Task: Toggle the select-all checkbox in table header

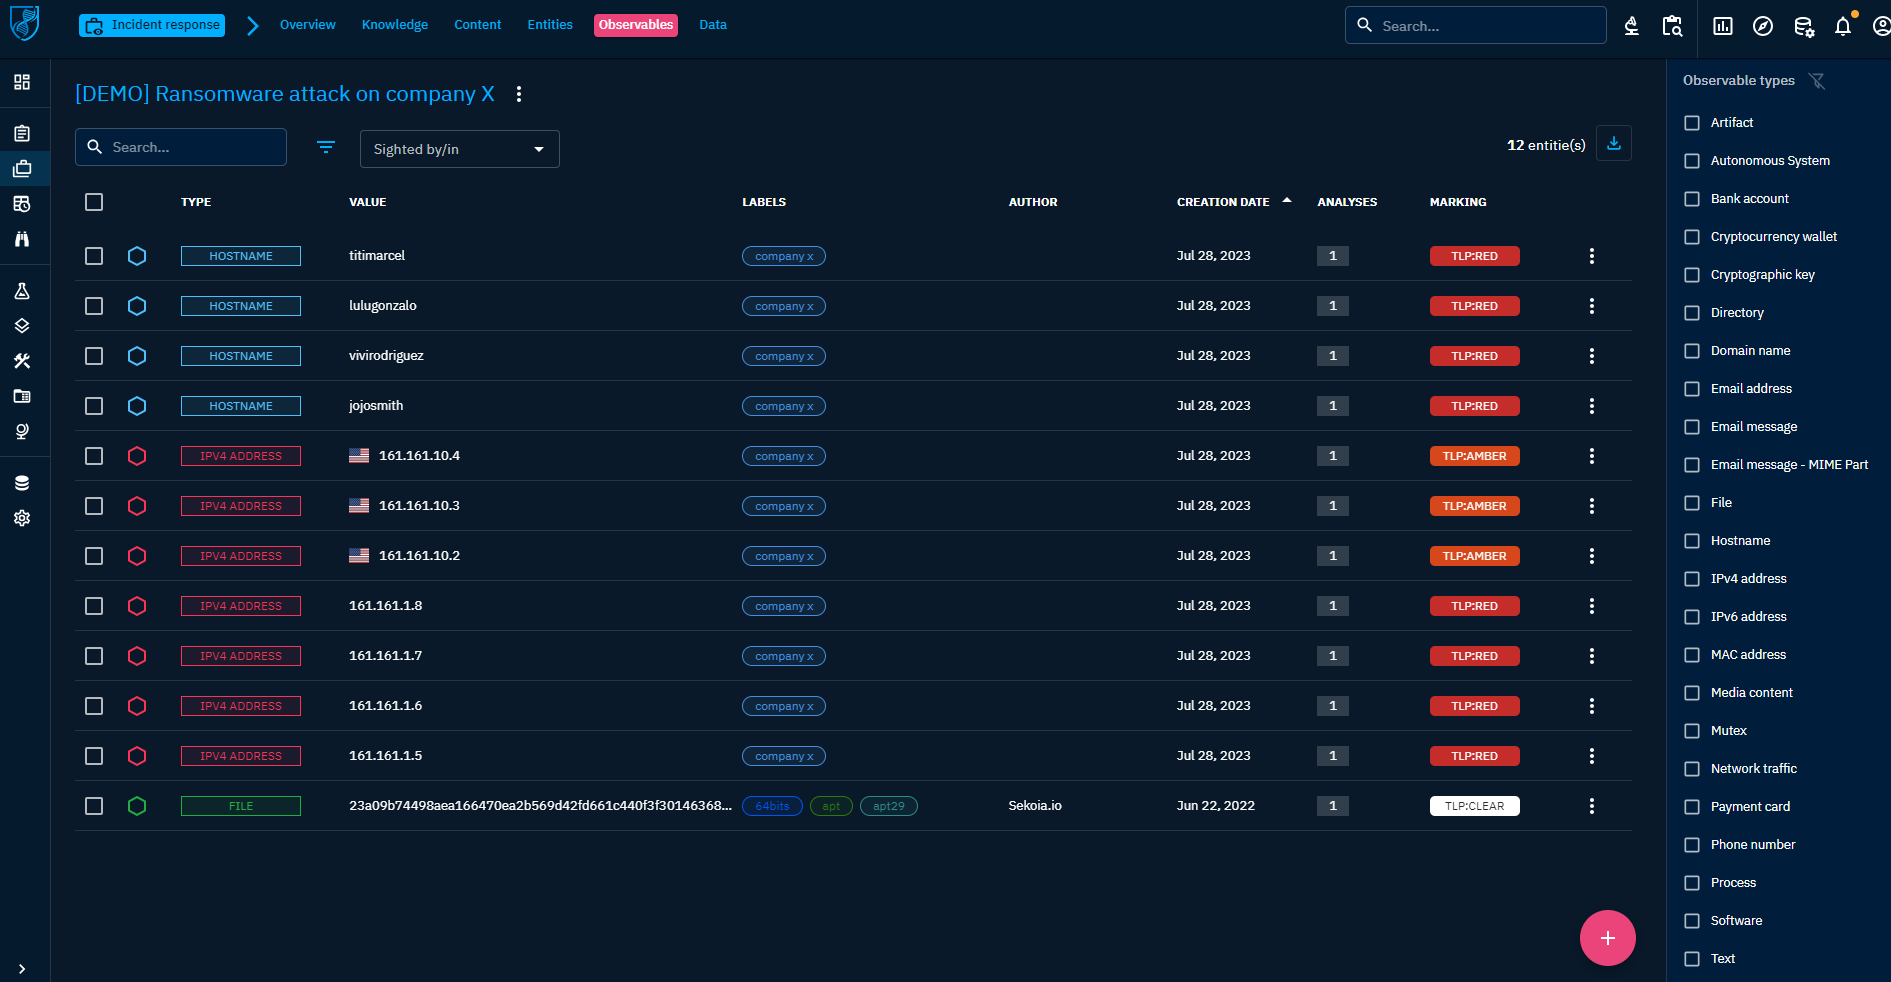Action: point(94,202)
